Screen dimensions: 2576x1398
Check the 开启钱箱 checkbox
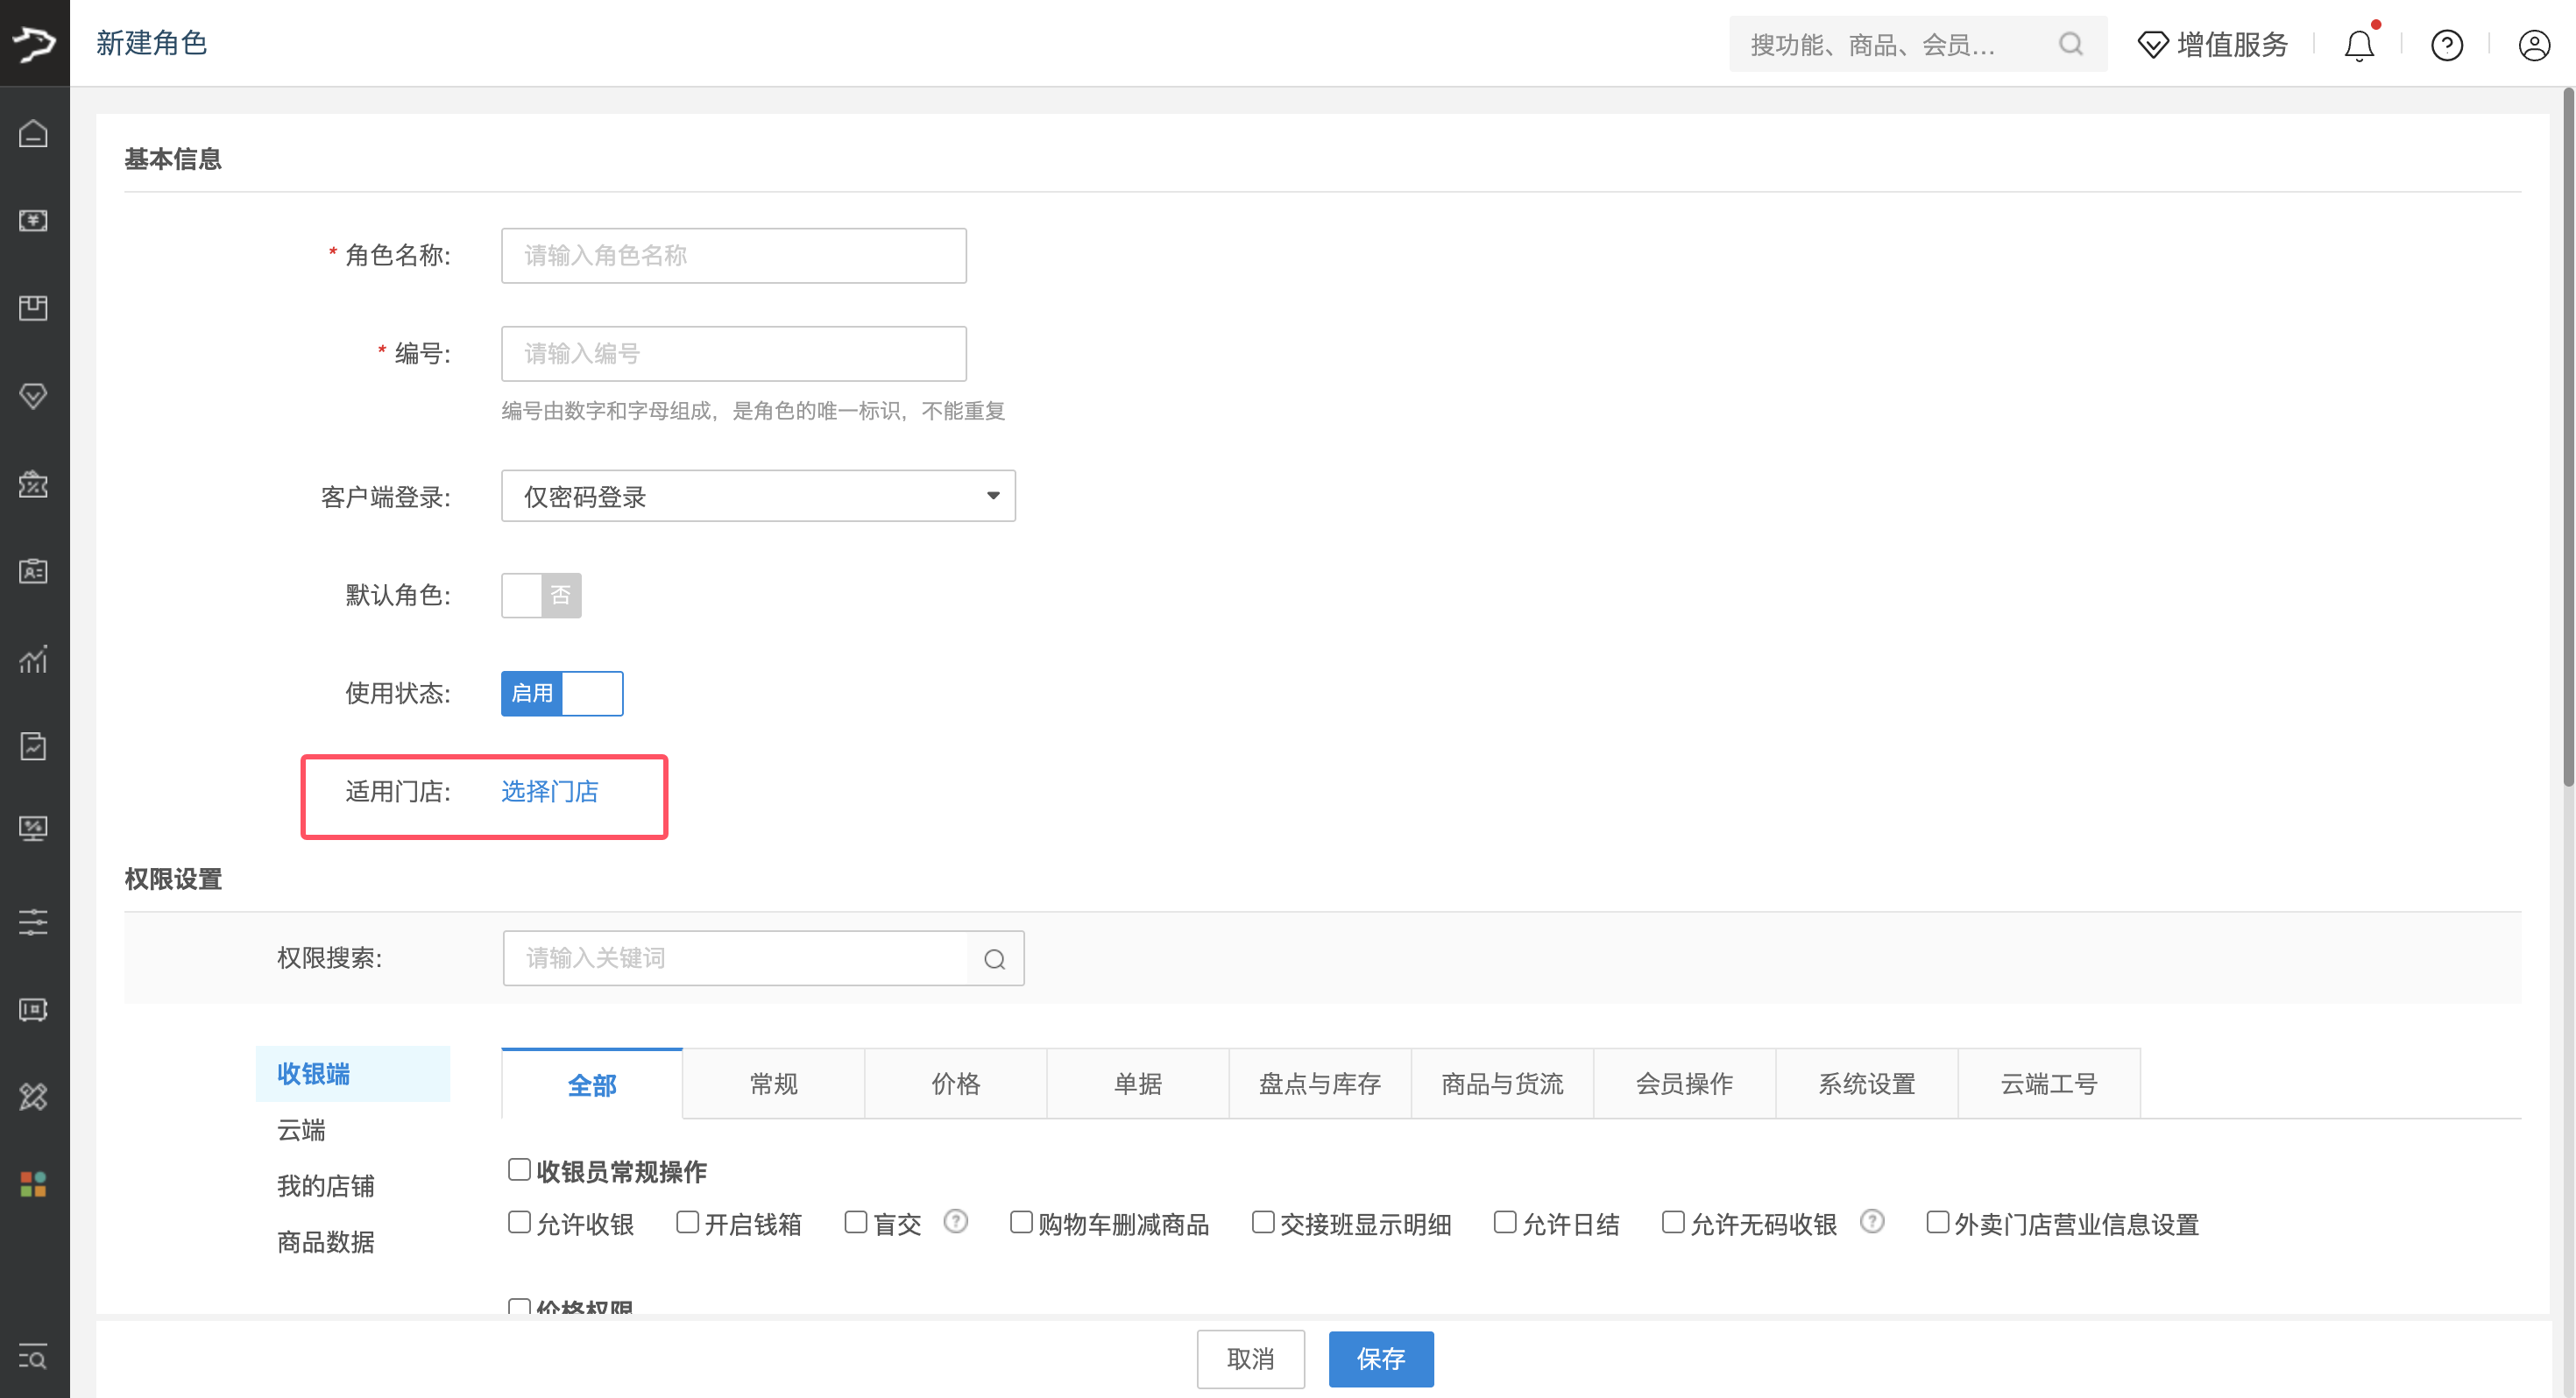pos(687,1222)
